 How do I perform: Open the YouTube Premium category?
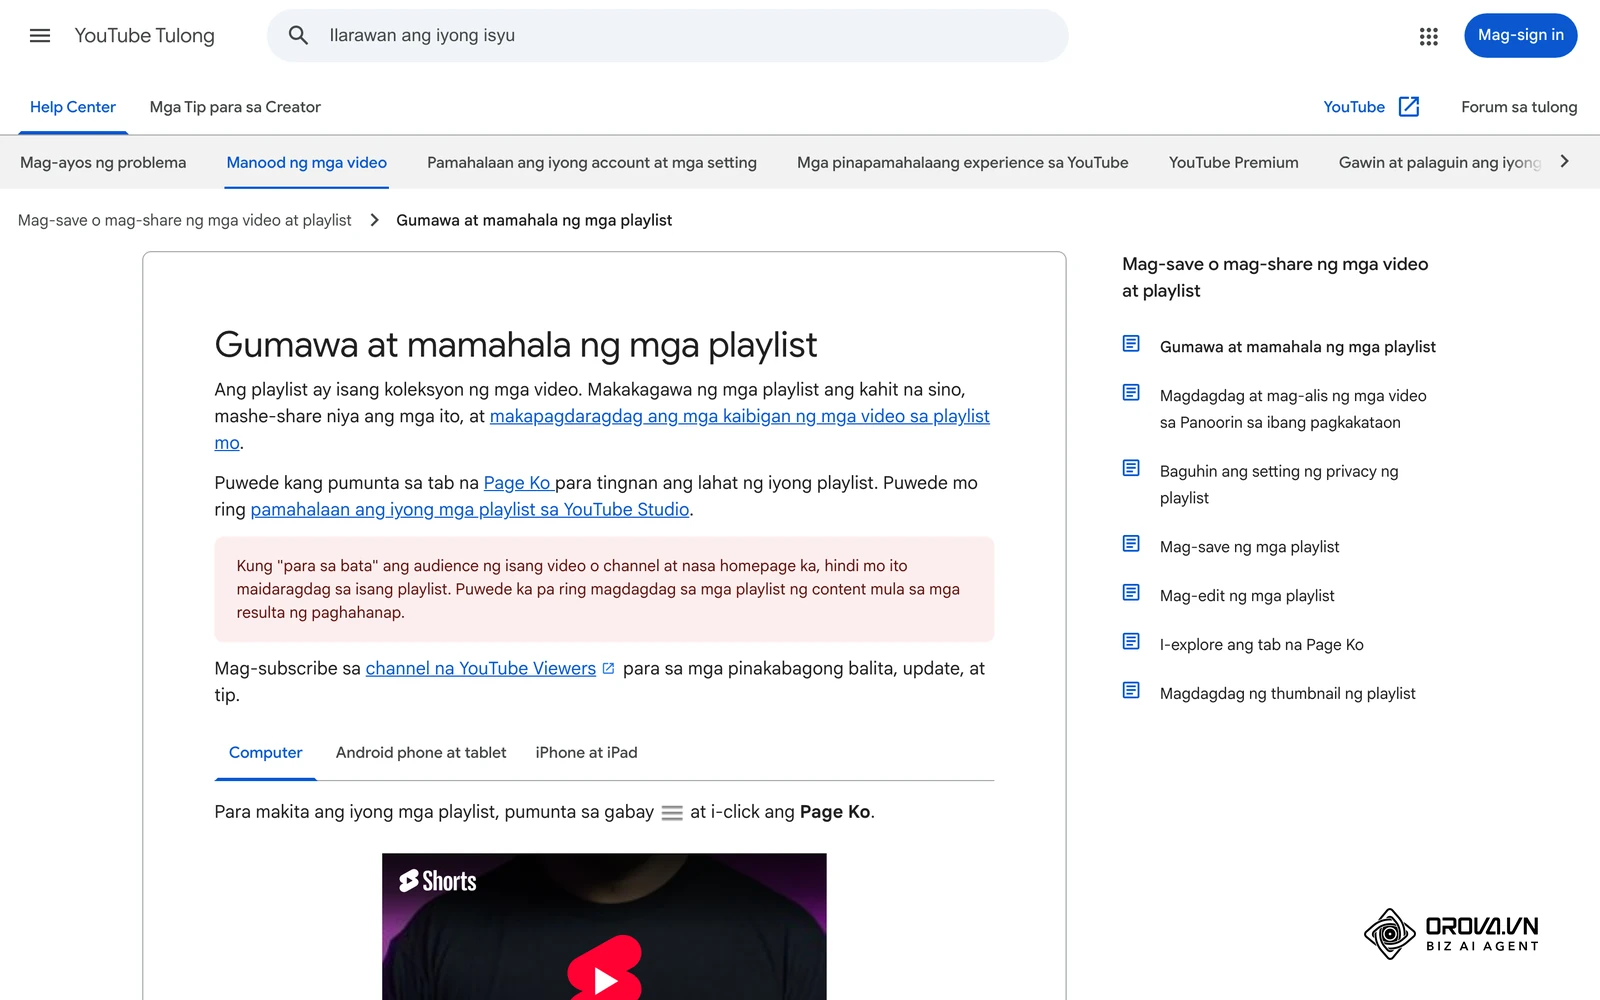click(1233, 162)
